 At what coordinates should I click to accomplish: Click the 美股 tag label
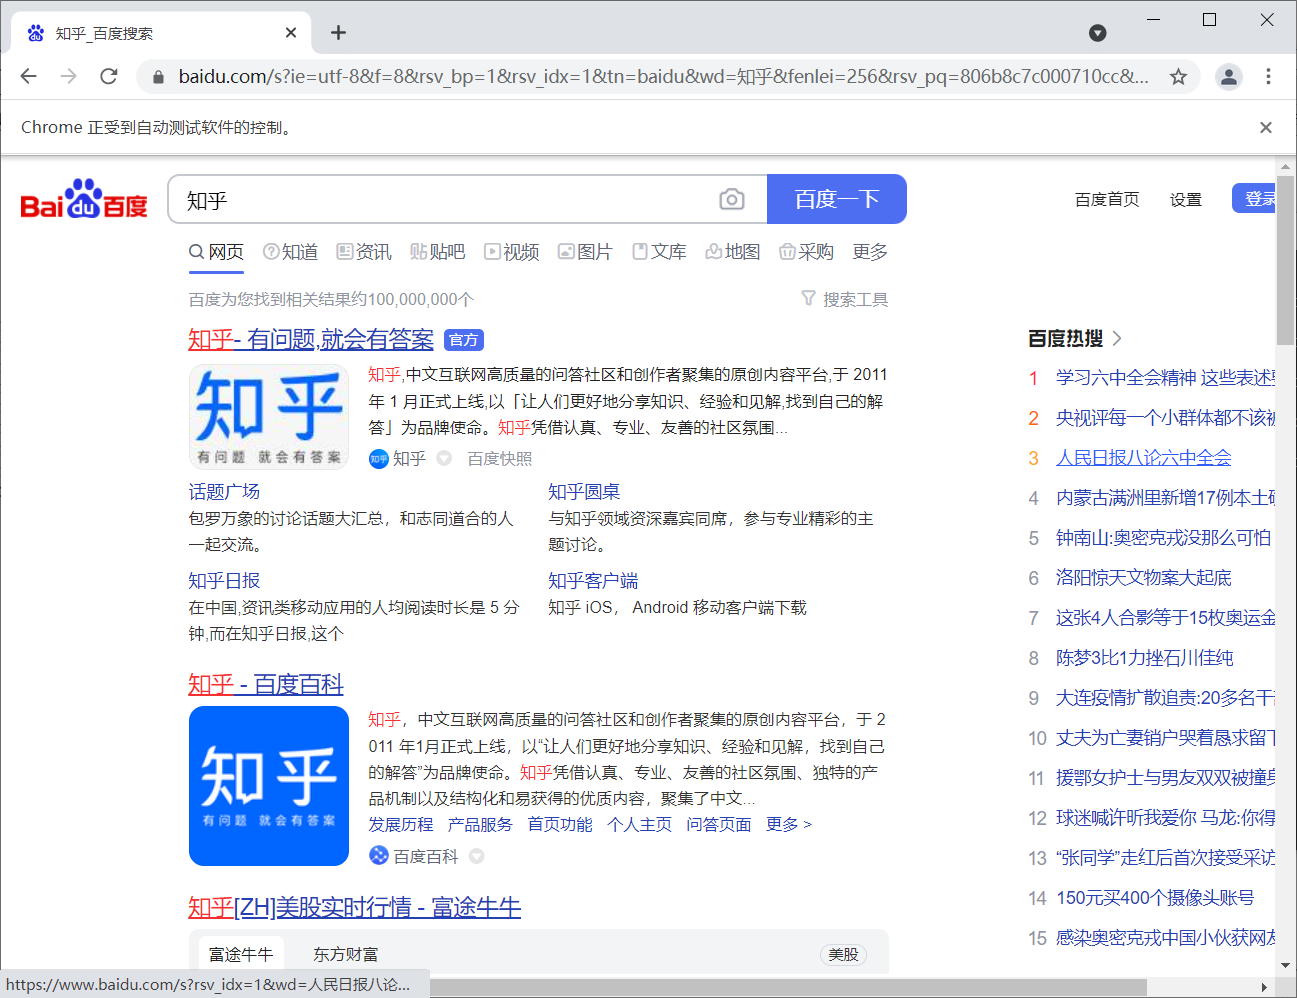point(843,954)
